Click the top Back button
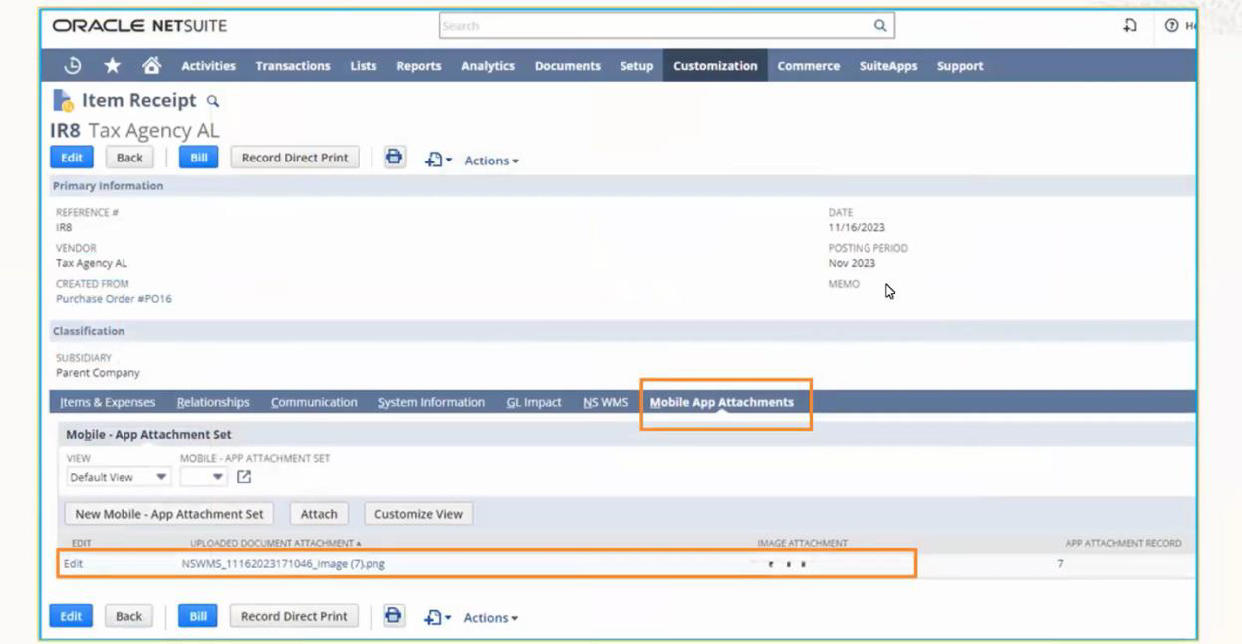The image size is (1242, 644). (x=130, y=157)
